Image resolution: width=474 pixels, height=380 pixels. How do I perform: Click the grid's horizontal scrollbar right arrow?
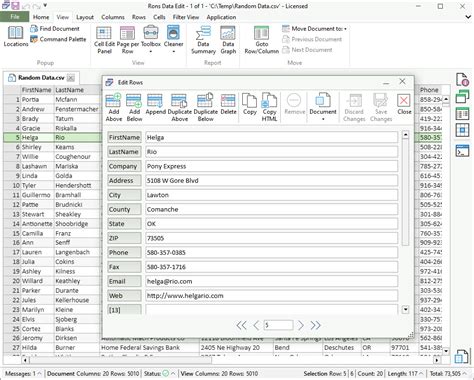tap(436, 360)
